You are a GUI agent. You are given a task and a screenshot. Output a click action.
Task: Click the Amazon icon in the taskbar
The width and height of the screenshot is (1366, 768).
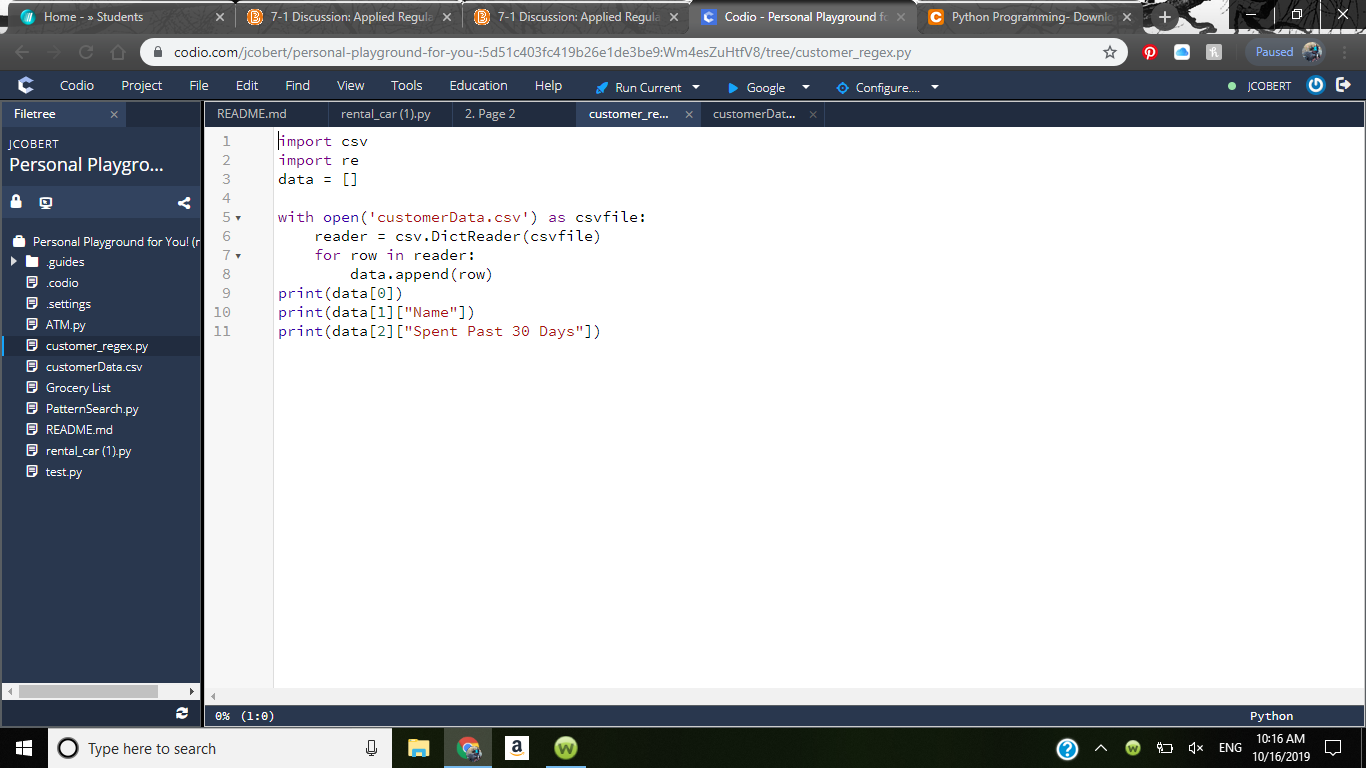(x=517, y=748)
